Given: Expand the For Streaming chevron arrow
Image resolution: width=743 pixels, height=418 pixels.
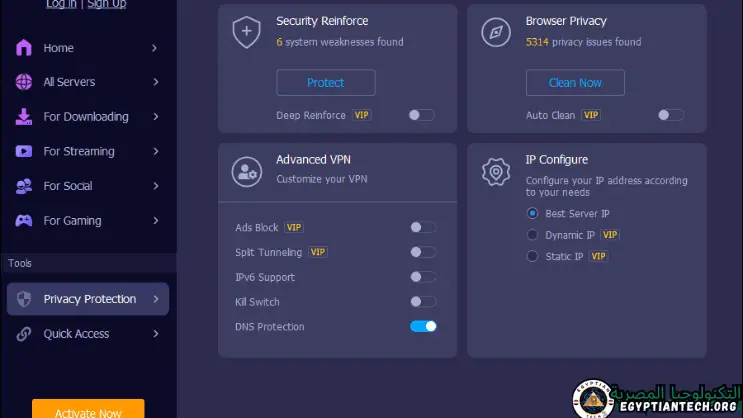Looking at the screenshot, I should [156, 151].
